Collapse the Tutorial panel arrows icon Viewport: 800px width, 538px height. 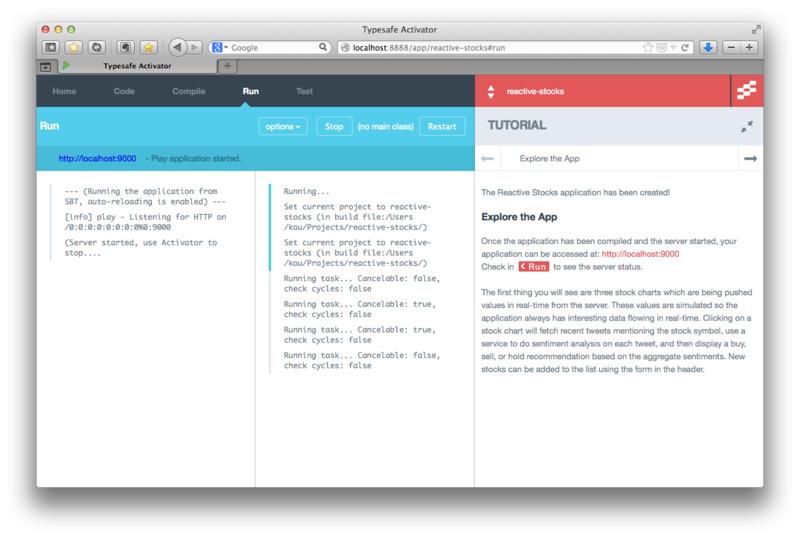747,127
